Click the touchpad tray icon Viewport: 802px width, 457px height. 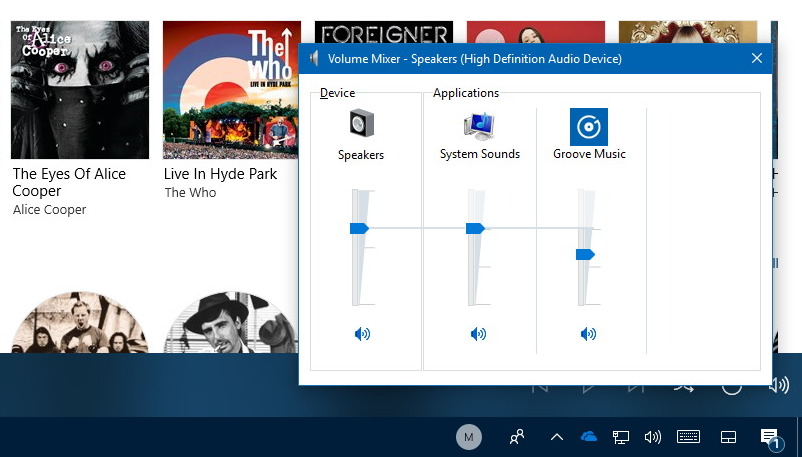click(728, 437)
